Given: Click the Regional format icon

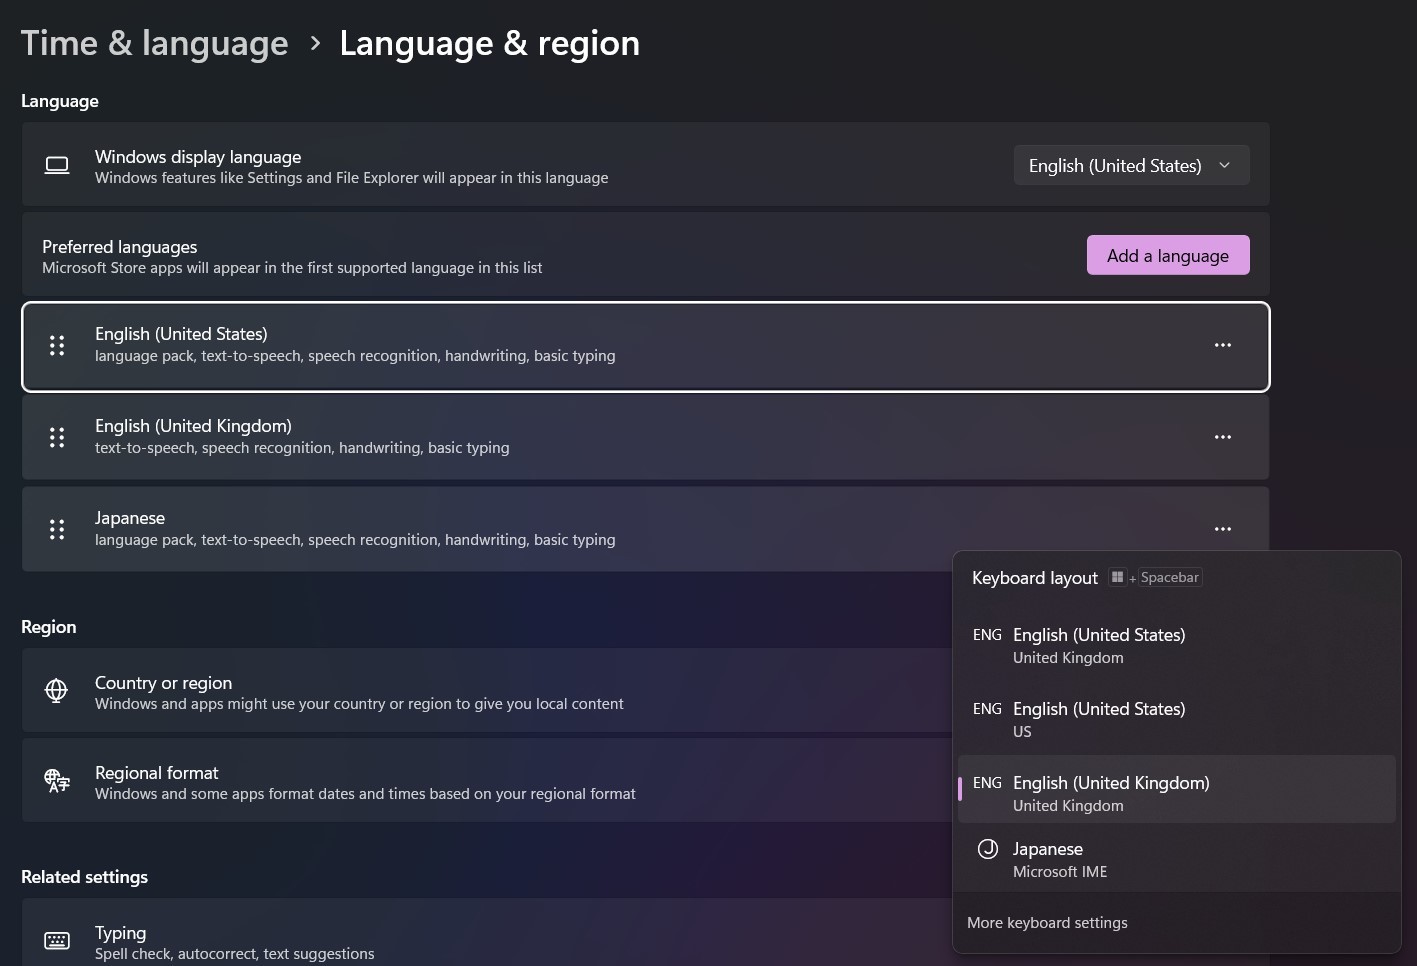Looking at the screenshot, I should [57, 780].
